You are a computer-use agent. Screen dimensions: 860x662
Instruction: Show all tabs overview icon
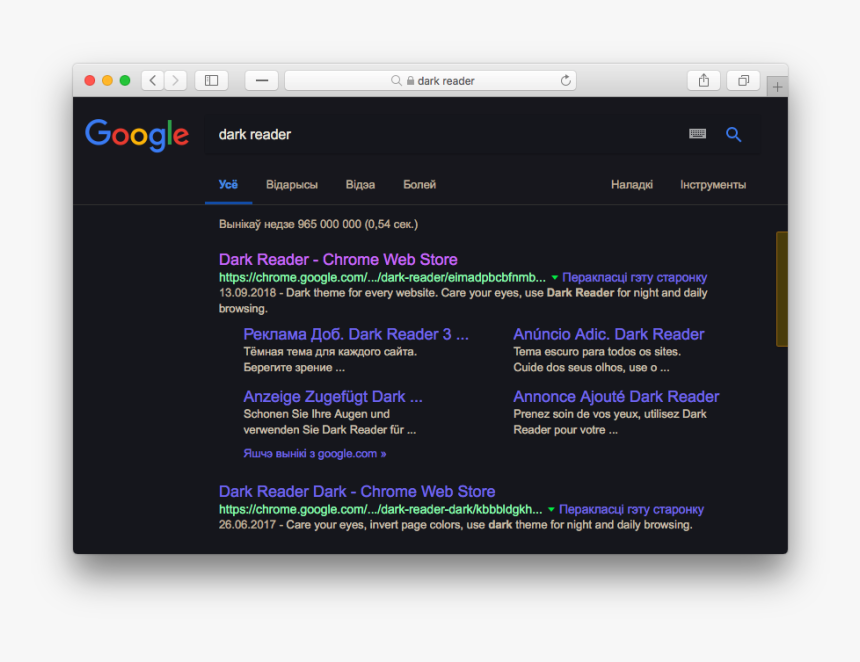pyautogui.click(x=743, y=81)
